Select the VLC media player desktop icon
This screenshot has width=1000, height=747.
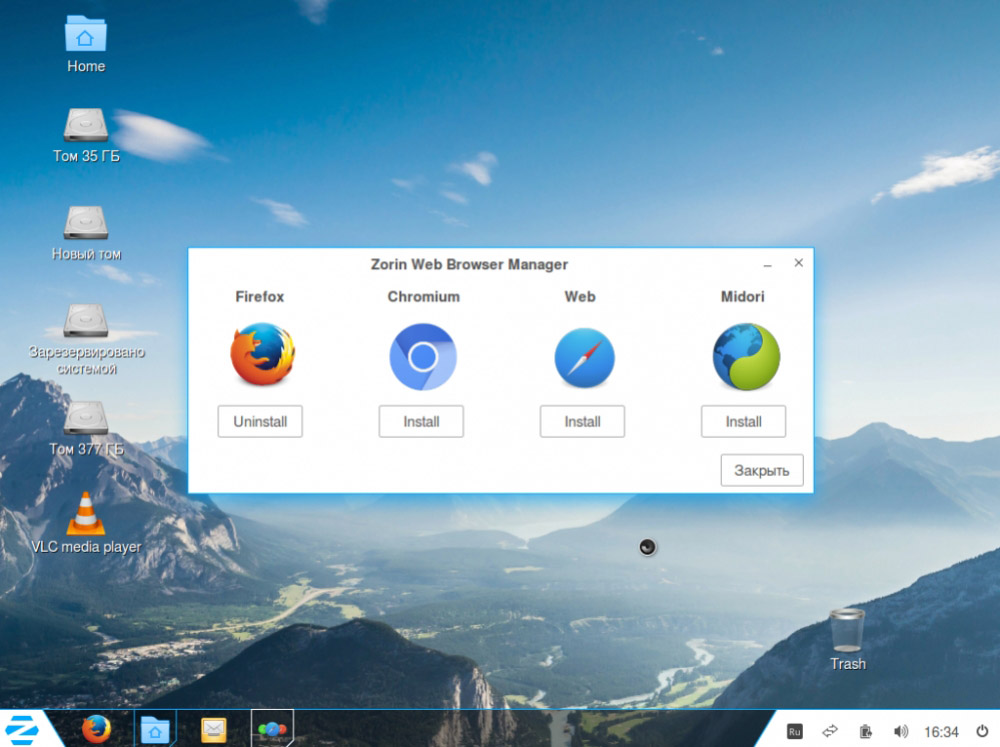pyautogui.click(x=86, y=524)
